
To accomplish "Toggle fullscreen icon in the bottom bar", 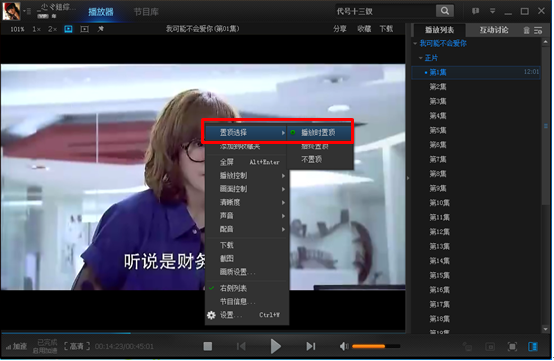I will pyautogui.click(x=512, y=347).
